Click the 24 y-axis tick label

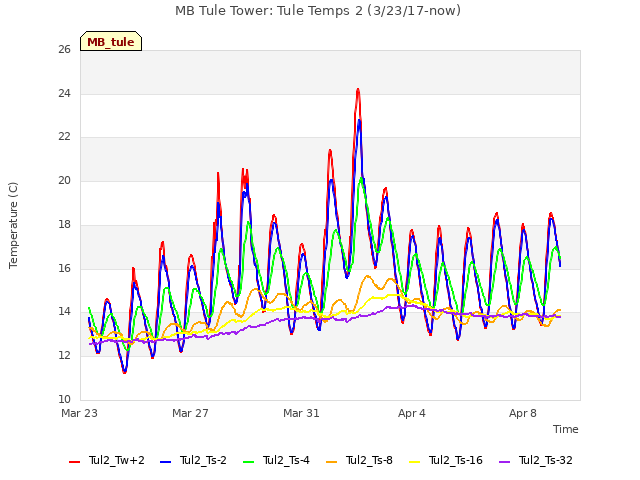[64, 93]
